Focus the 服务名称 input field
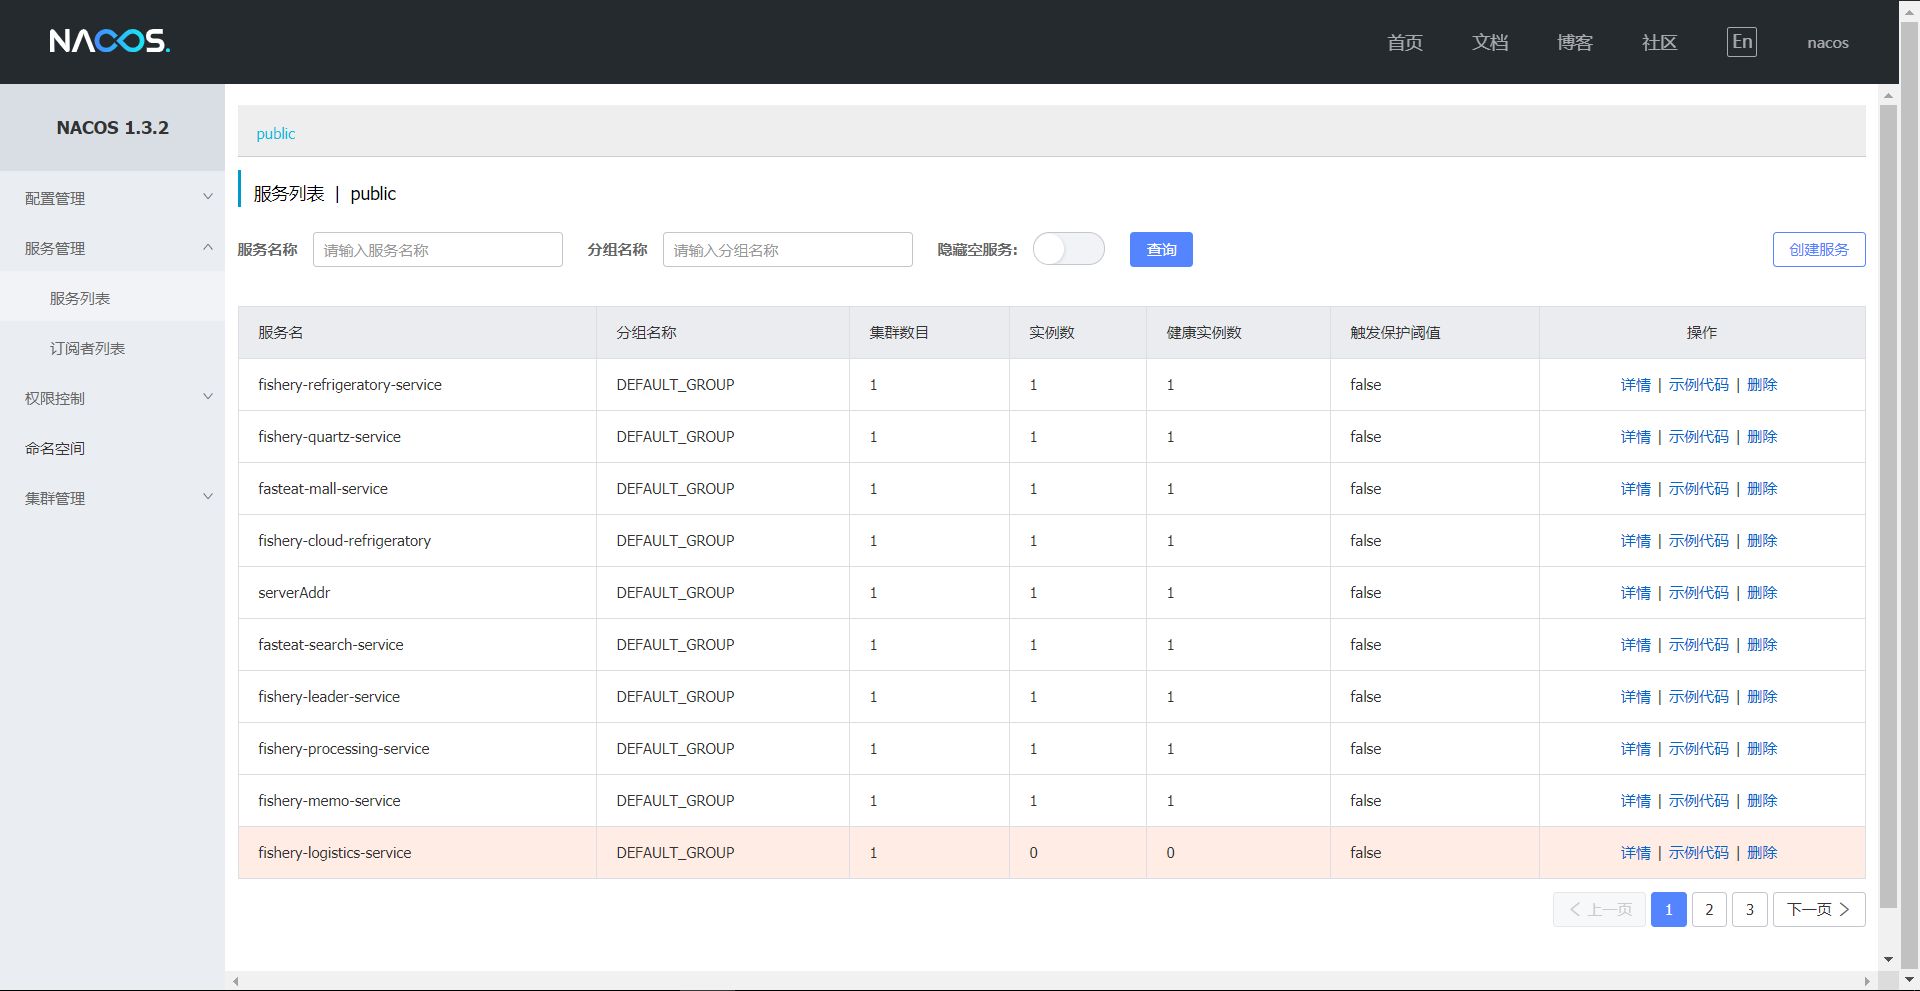This screenshot has width=1920, height=991. (438, 249)
